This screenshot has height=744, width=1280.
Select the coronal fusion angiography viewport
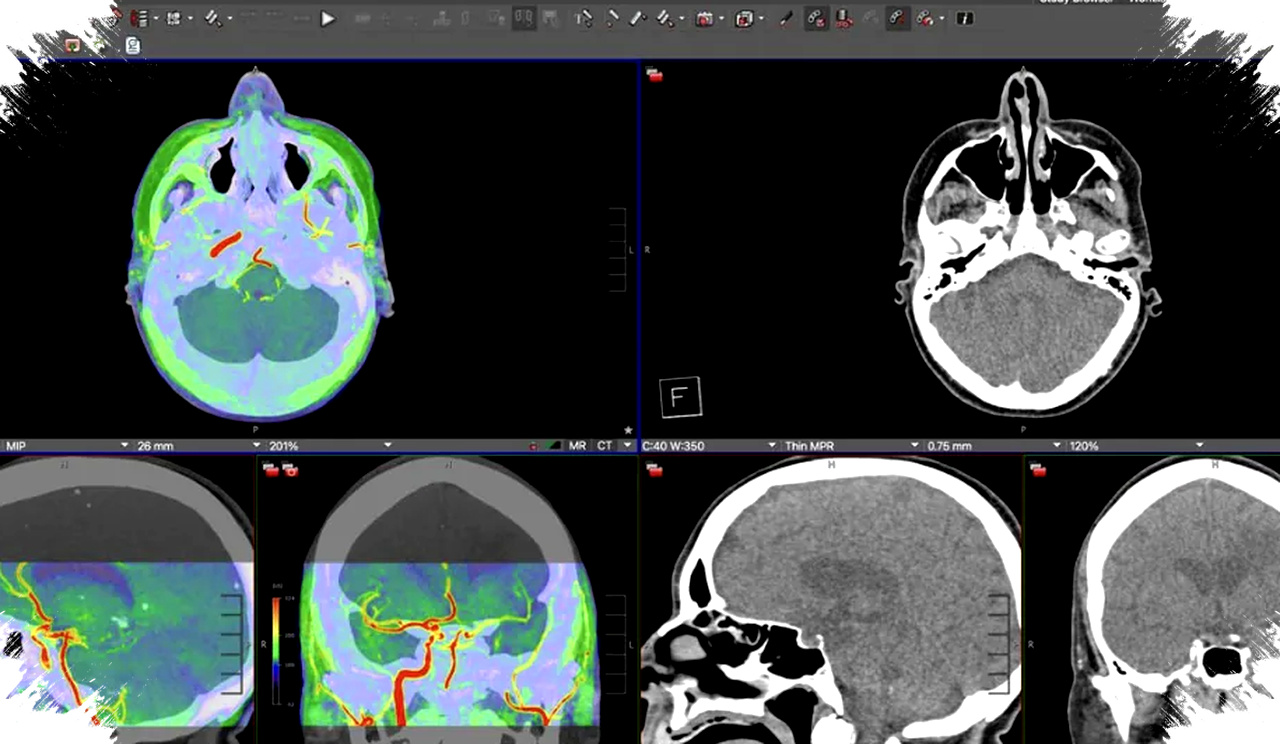(x=447, y=600)
